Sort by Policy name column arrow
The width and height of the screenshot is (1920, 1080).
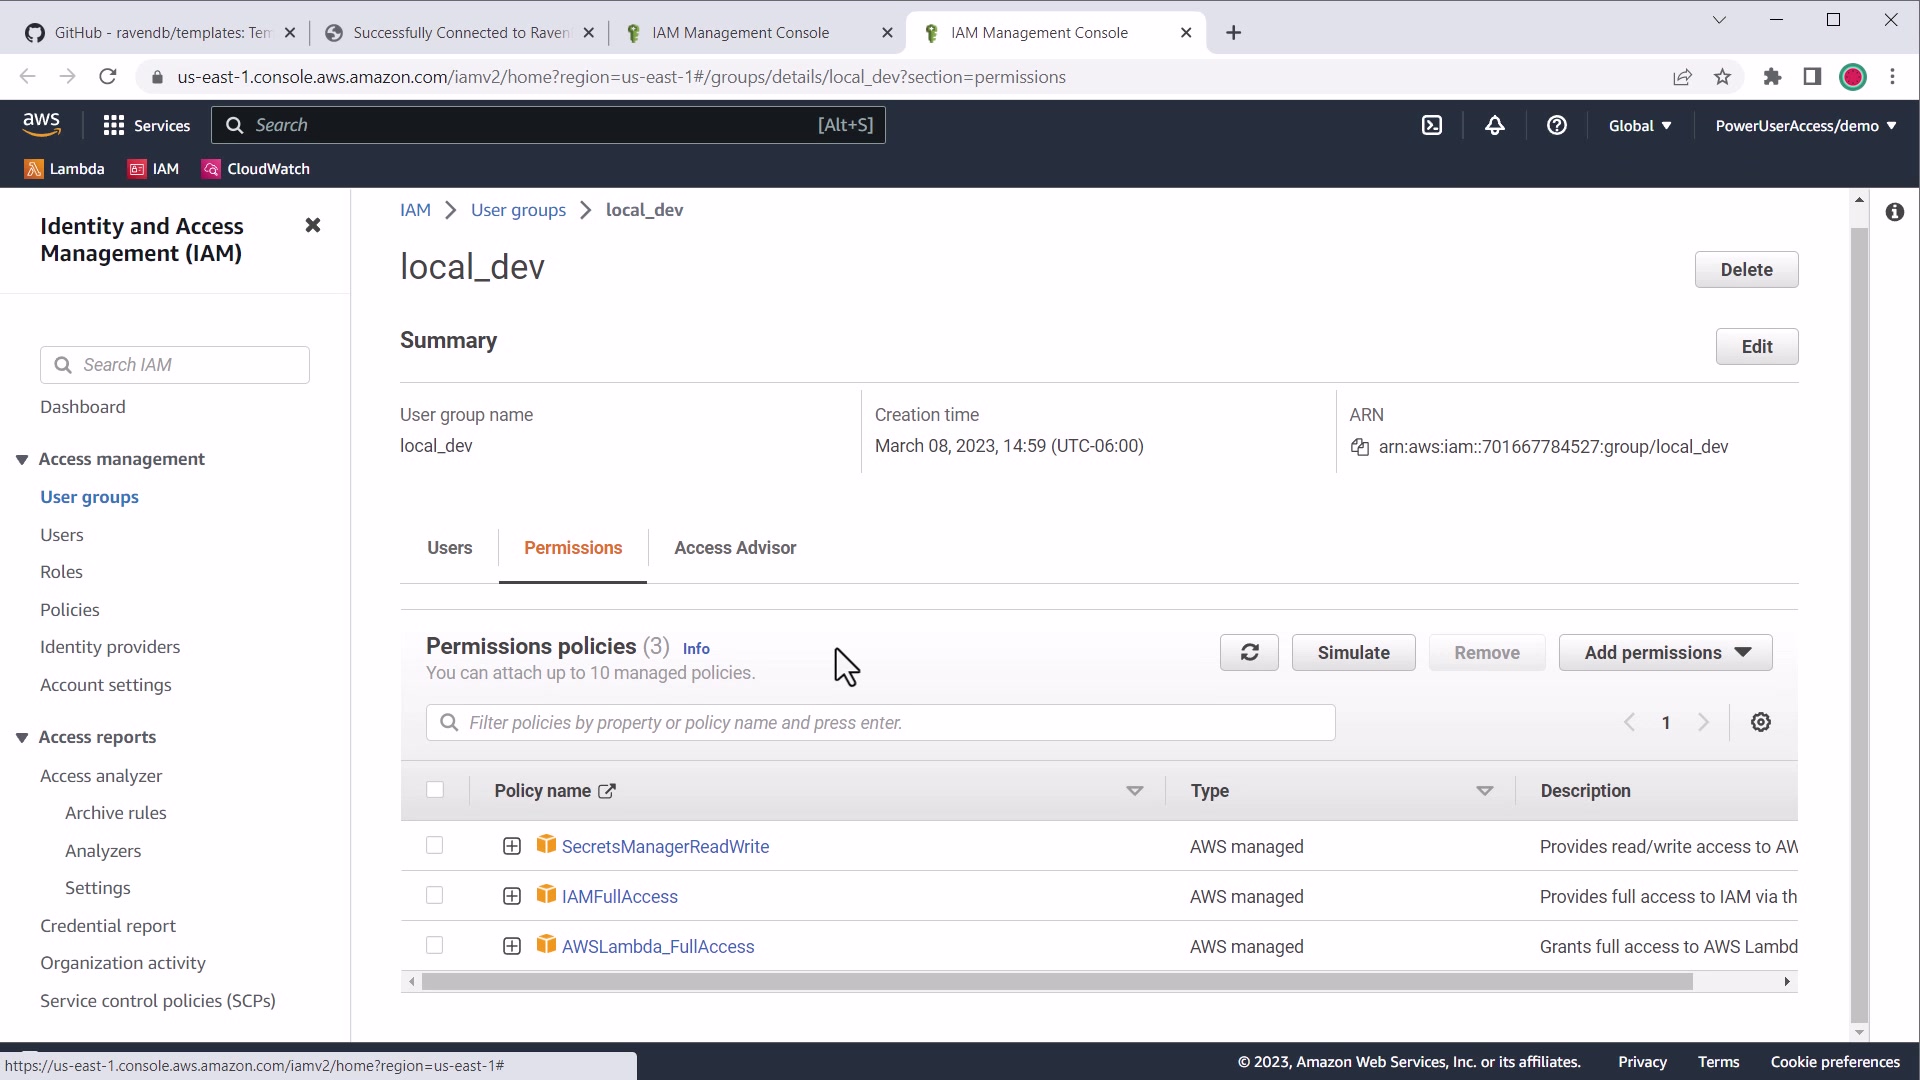click(1134, 791)
